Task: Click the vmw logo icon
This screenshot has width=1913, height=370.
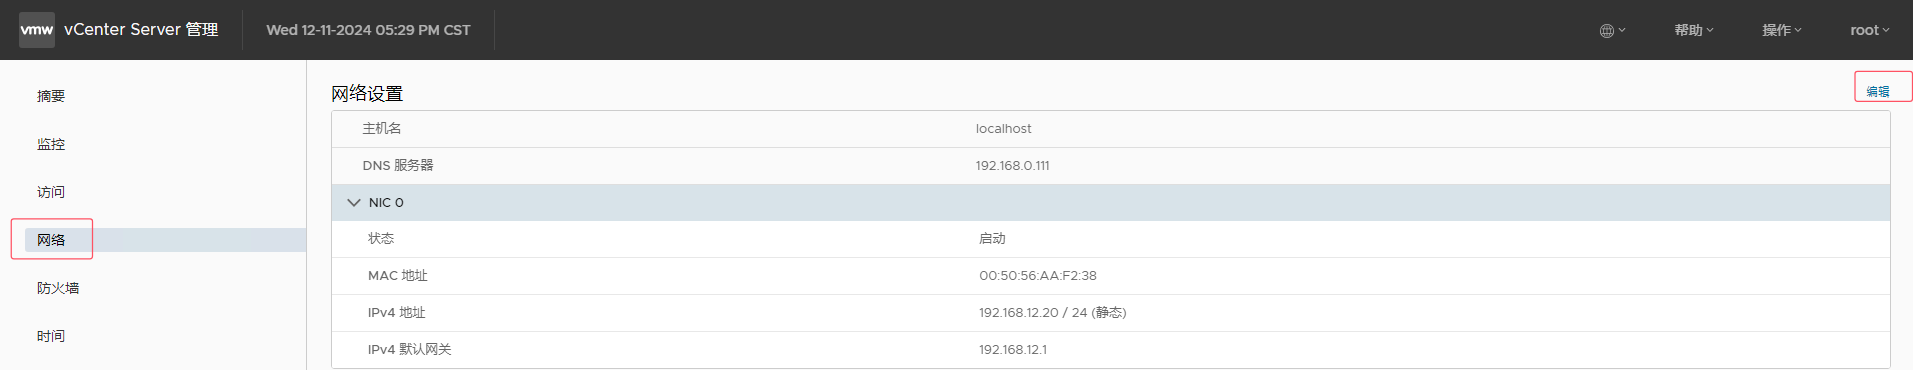Action: [x=37, y=30]
